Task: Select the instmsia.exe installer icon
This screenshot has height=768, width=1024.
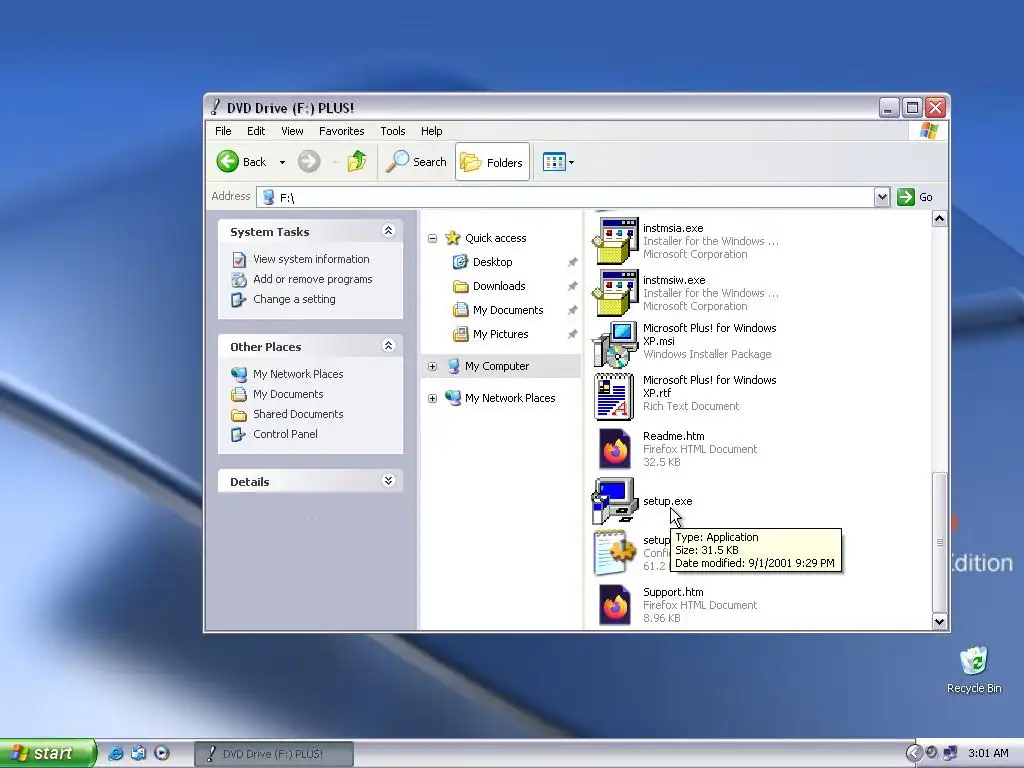Action: pyautogui.click(x=615, y=240)
